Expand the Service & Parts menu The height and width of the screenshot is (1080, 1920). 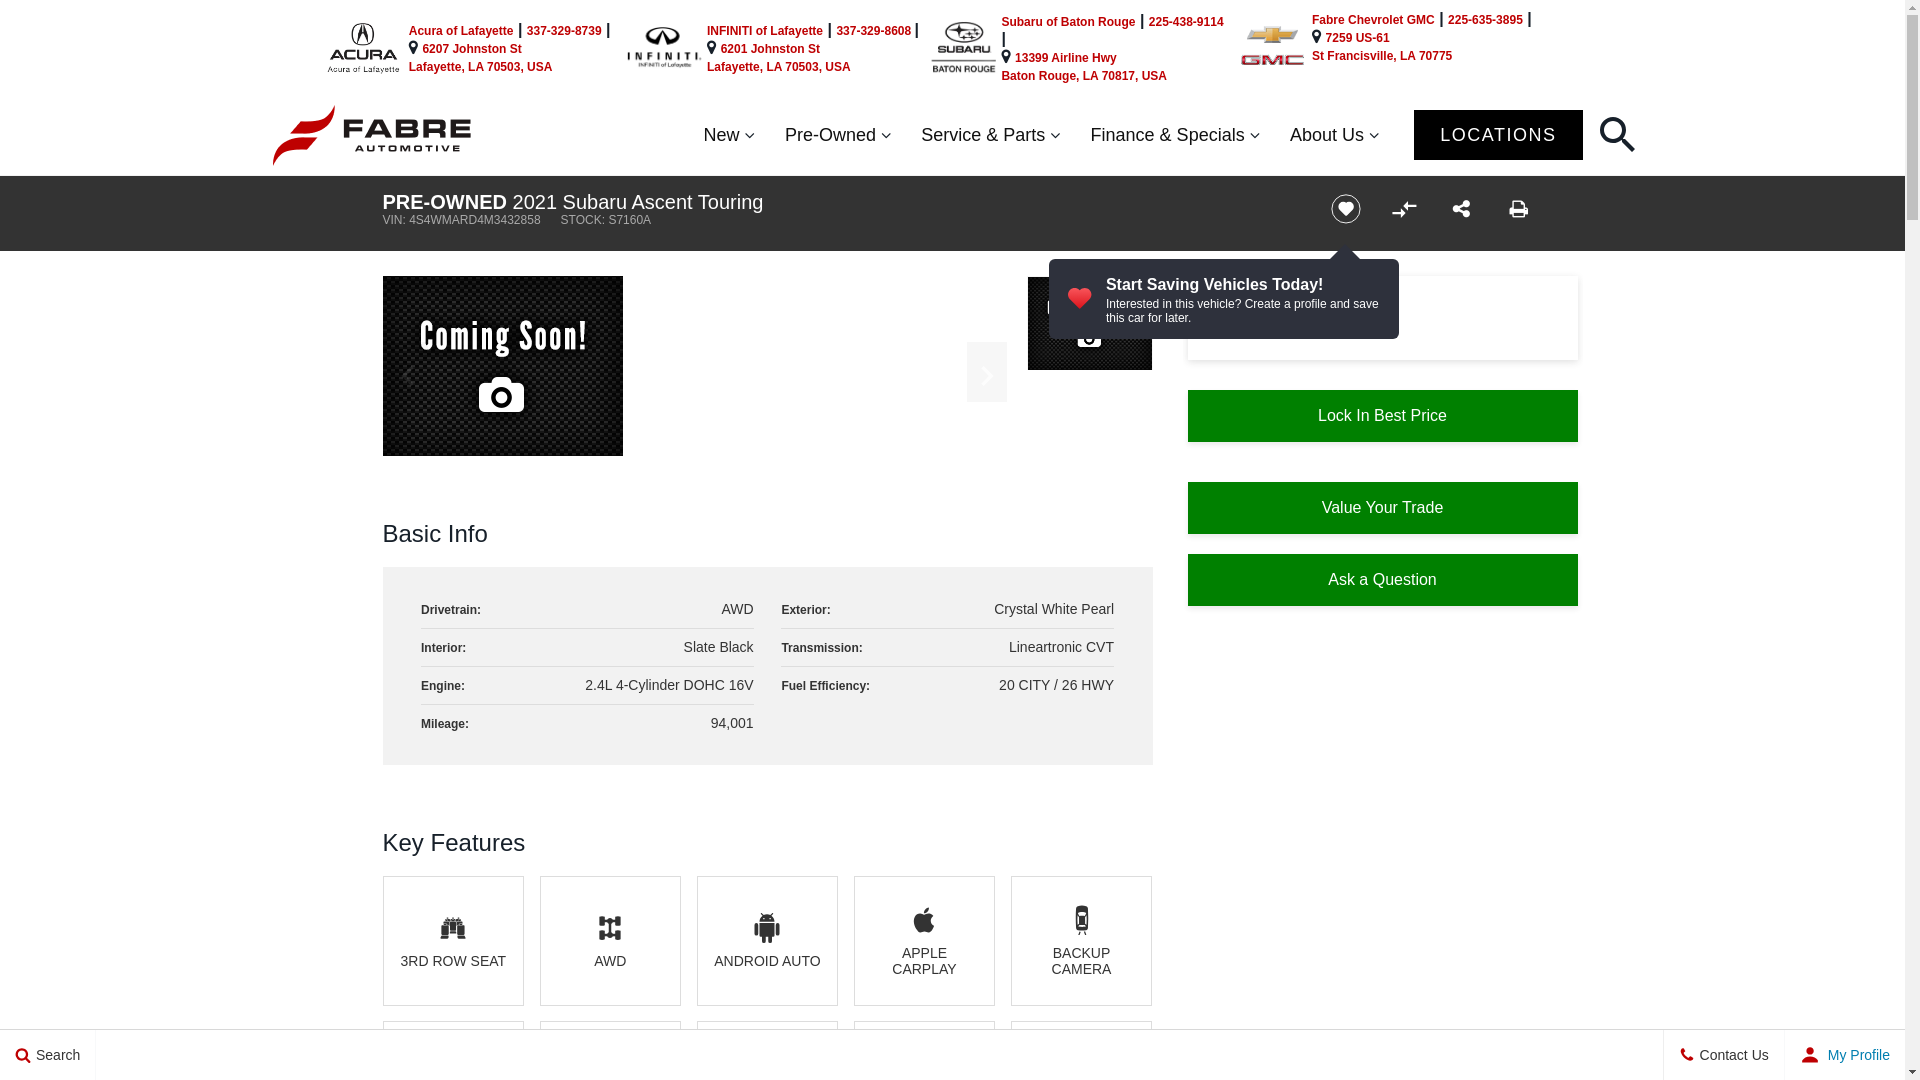click(x=990, y=135)
